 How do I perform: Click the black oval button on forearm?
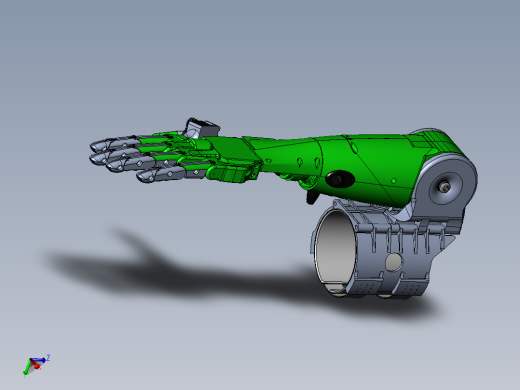[x=340, y=179]
